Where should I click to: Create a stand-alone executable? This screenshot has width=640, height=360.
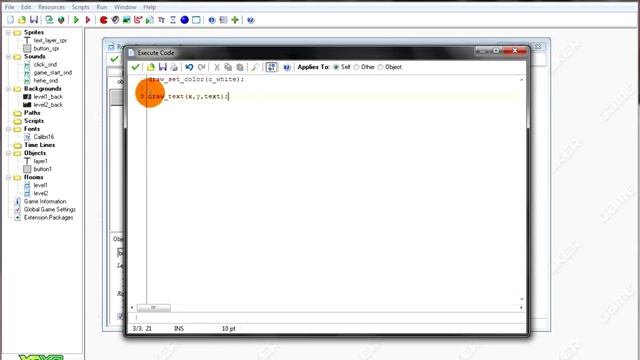(49, 20)
